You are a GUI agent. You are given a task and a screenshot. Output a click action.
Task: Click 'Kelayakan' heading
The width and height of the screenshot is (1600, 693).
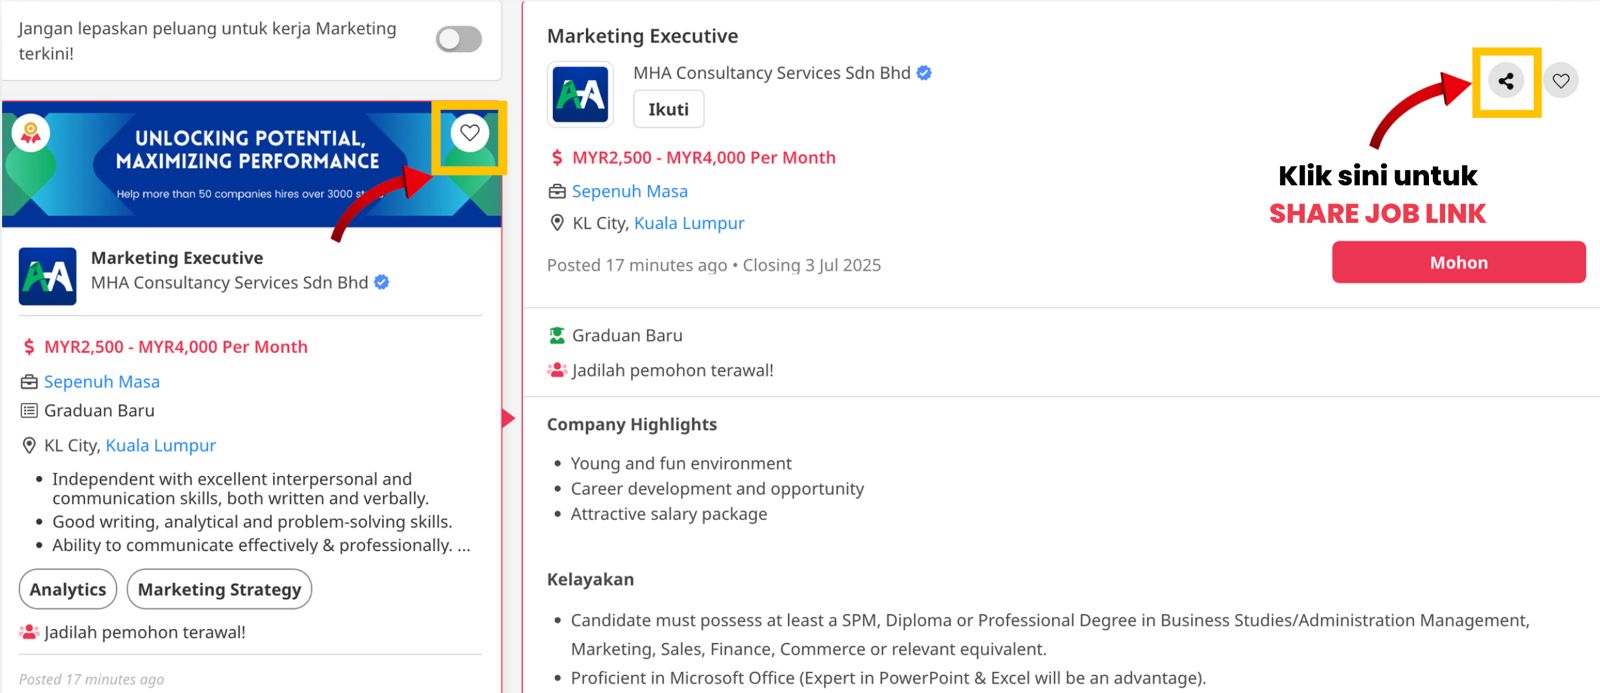(x=590, y=579)
